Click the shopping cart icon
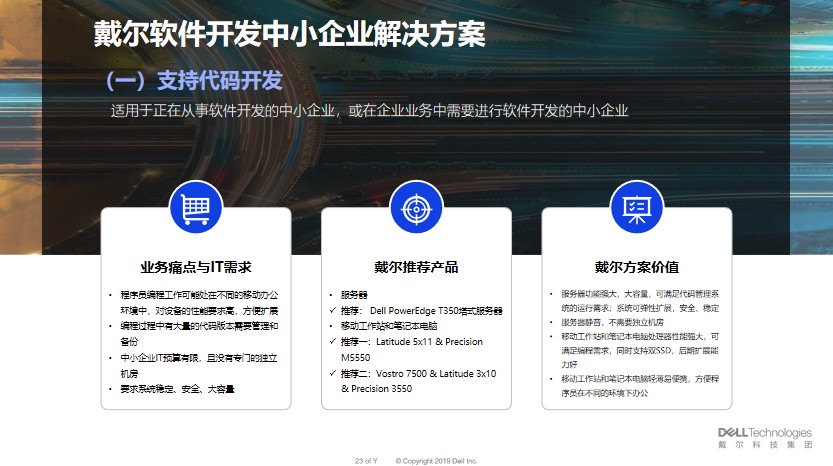This screenshot has width=833, height=466. click(x=196, y=208)
